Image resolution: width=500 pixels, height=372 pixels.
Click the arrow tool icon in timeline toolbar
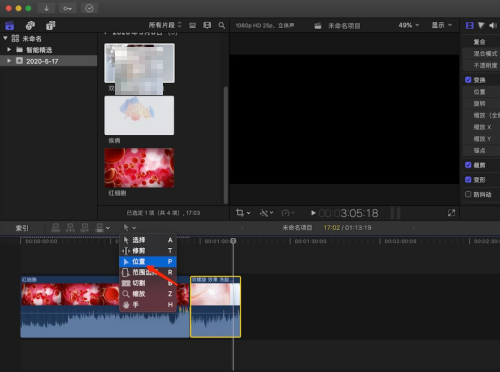click(x=126, y=228)
